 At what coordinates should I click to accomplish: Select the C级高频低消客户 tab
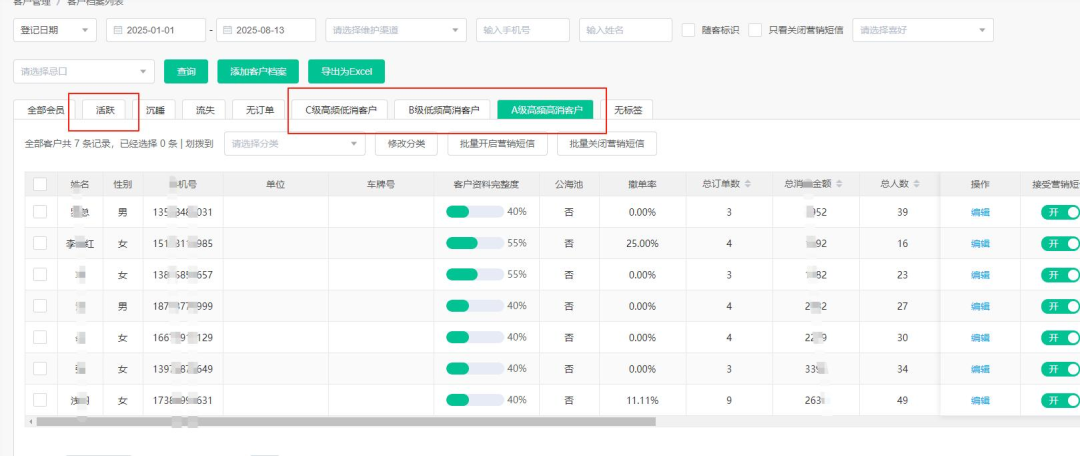coord(340,110)
